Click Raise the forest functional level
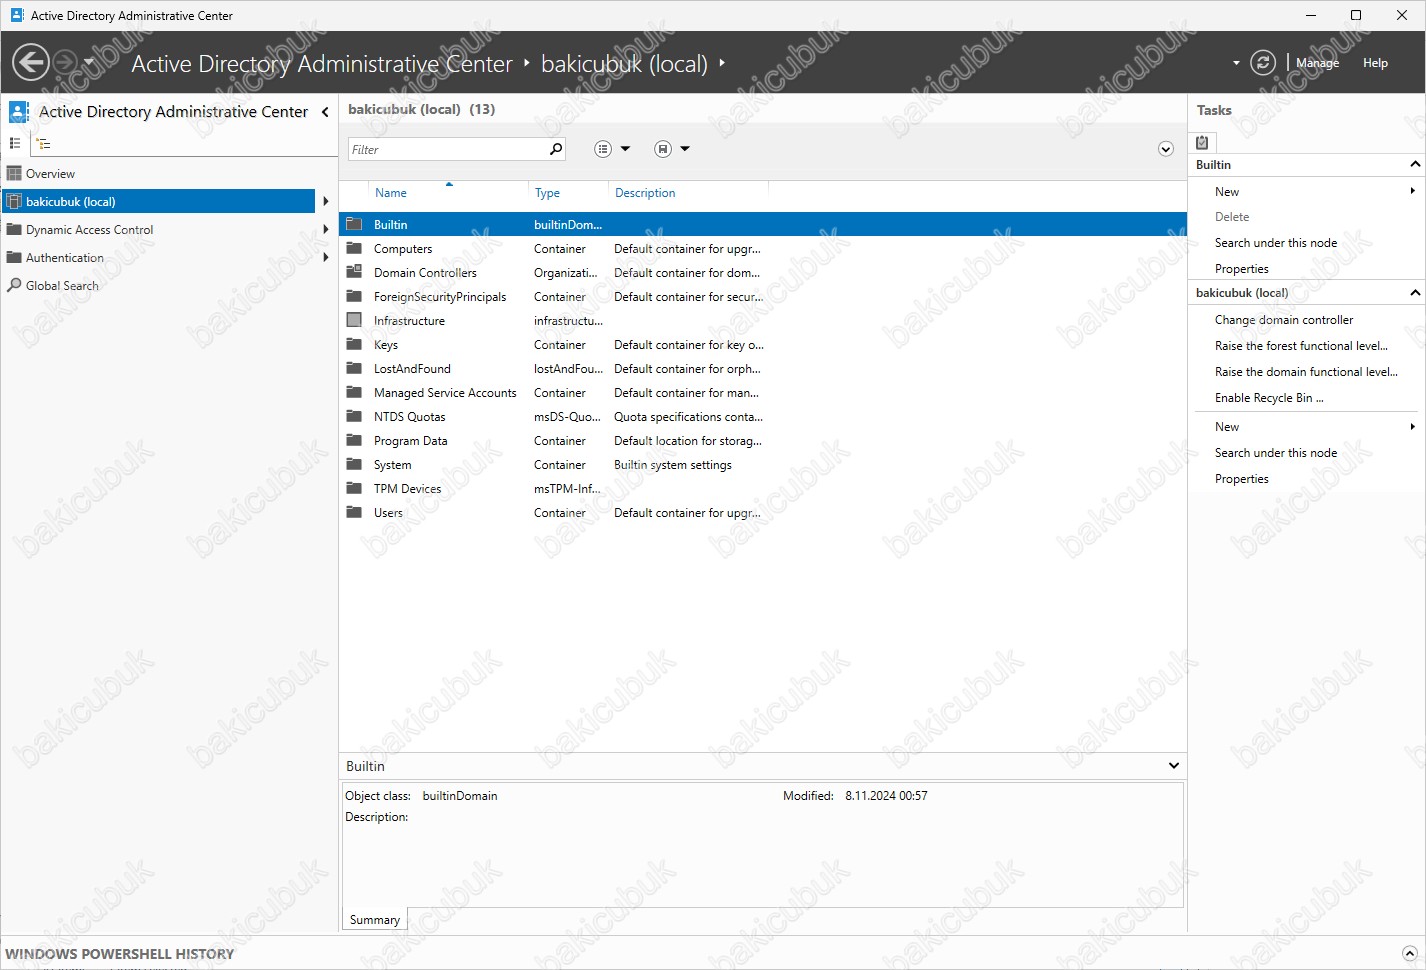This screenshot has width=1426, height=970. coord(1301,346)
